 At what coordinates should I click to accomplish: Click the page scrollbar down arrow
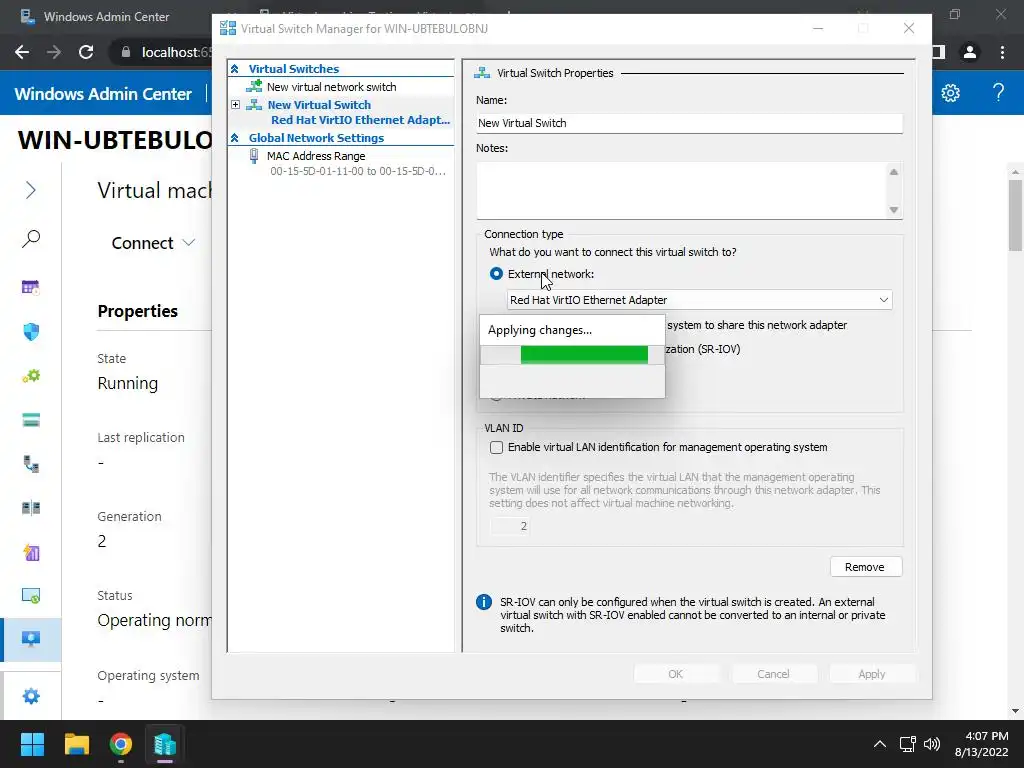click(1015, 711)
